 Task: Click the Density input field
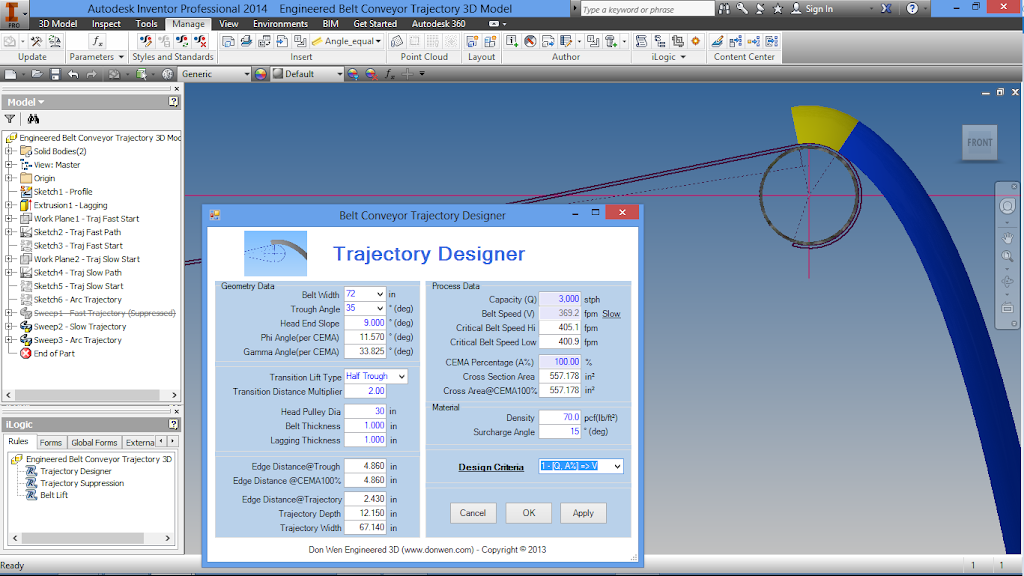(560, 417)
